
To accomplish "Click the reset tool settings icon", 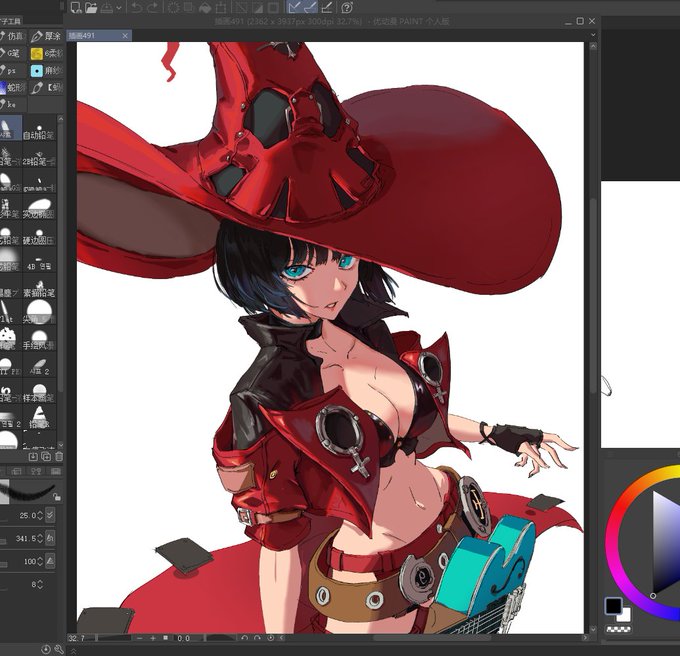I will [46, 649].
